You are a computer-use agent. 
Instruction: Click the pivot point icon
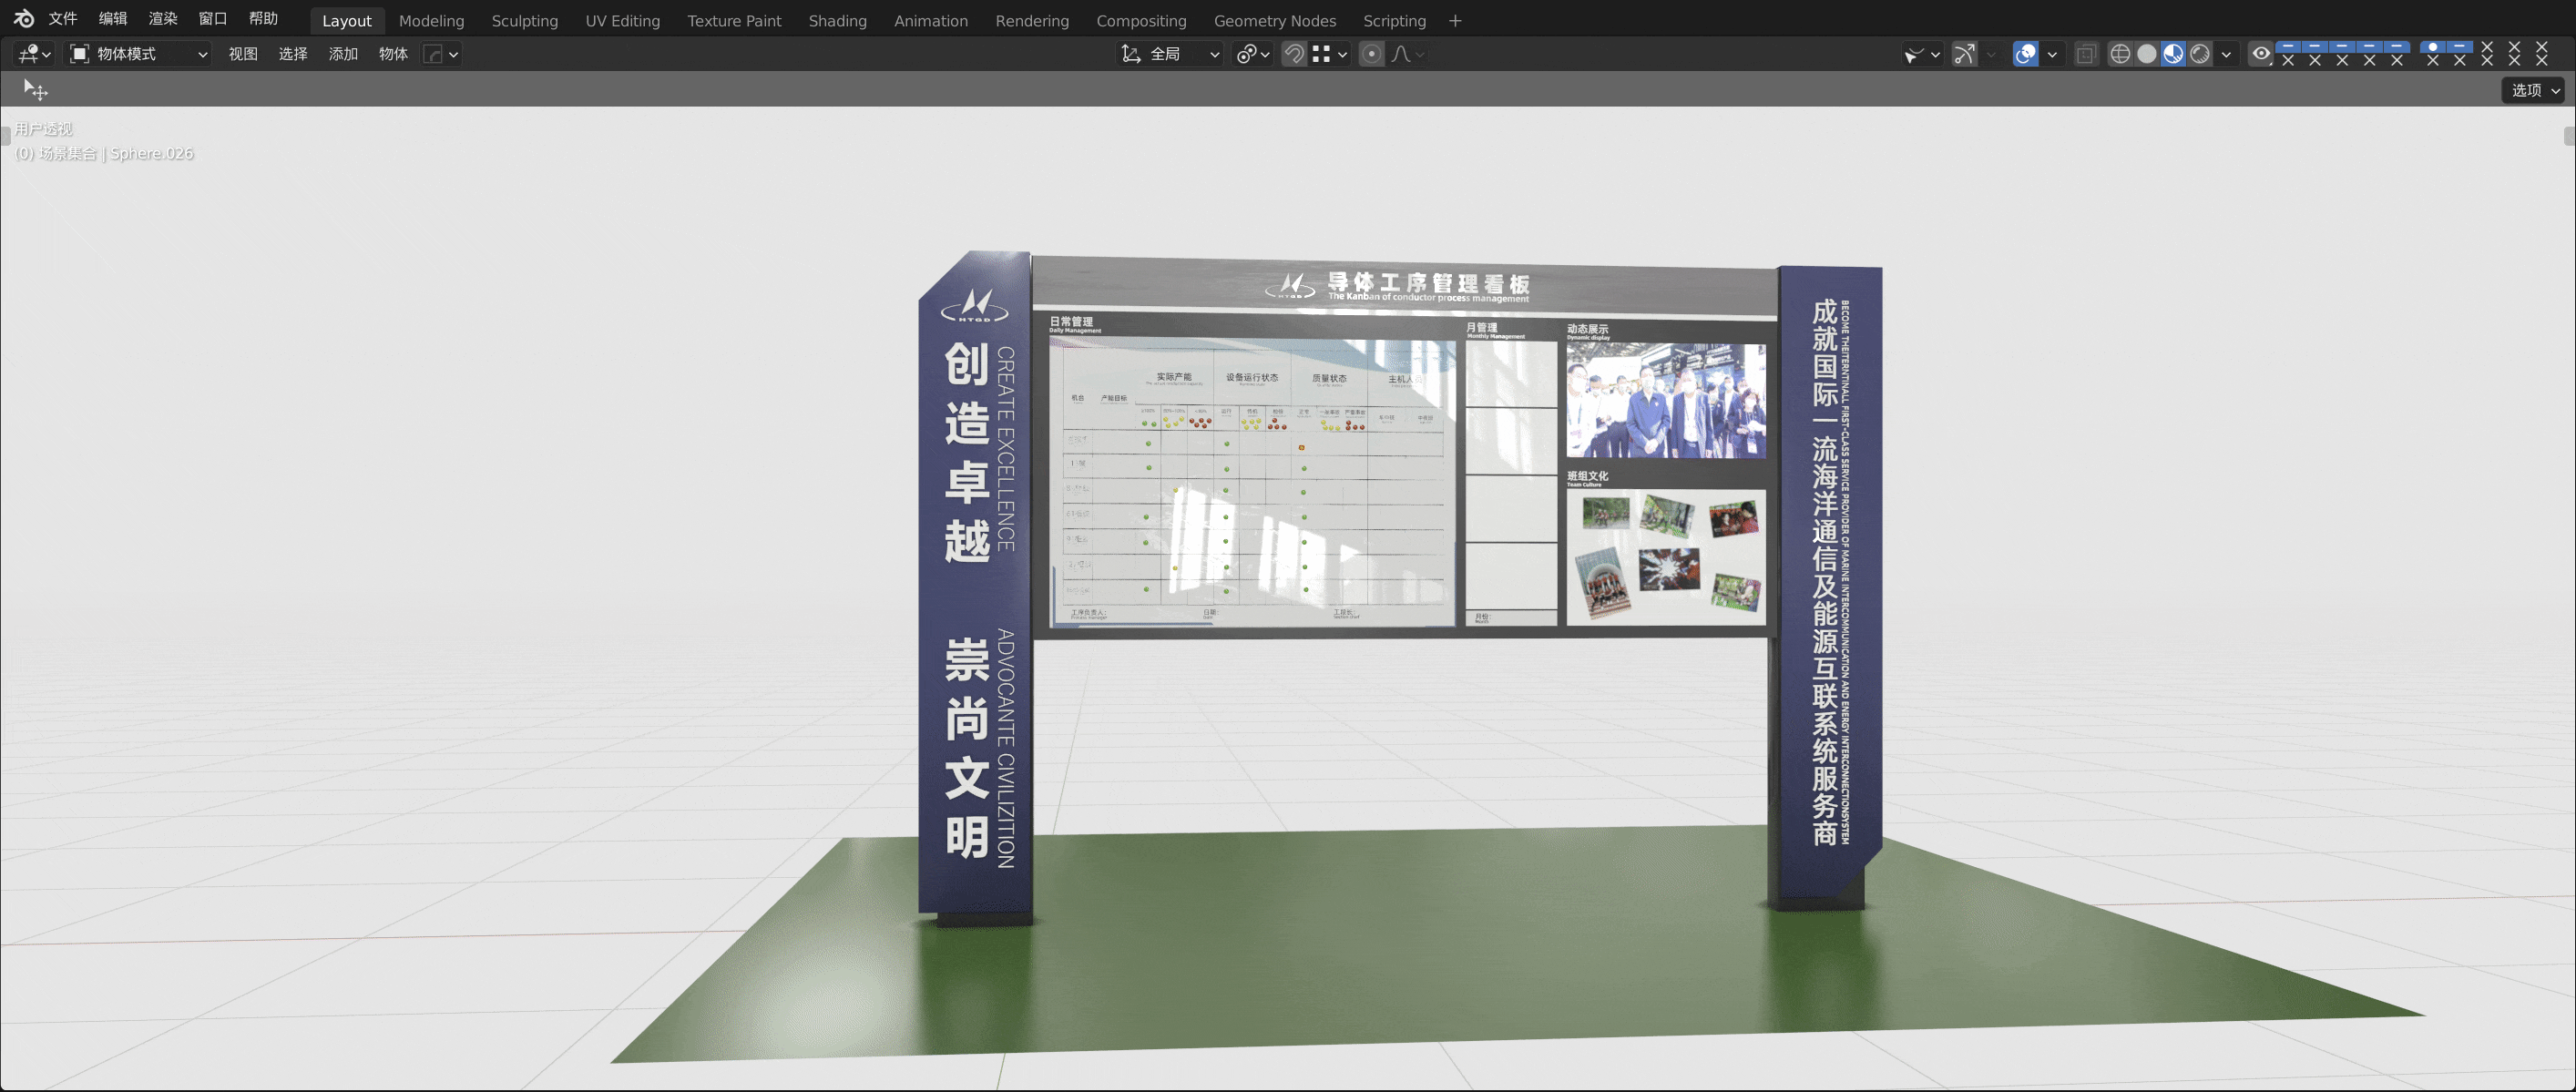[x=1246, y=54]
